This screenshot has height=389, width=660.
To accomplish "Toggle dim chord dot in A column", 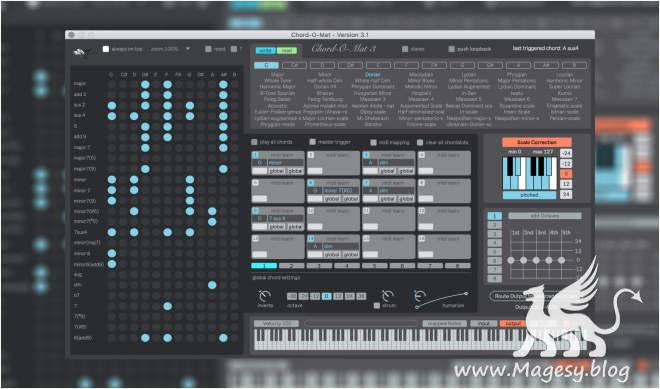I will click(212, 285).
